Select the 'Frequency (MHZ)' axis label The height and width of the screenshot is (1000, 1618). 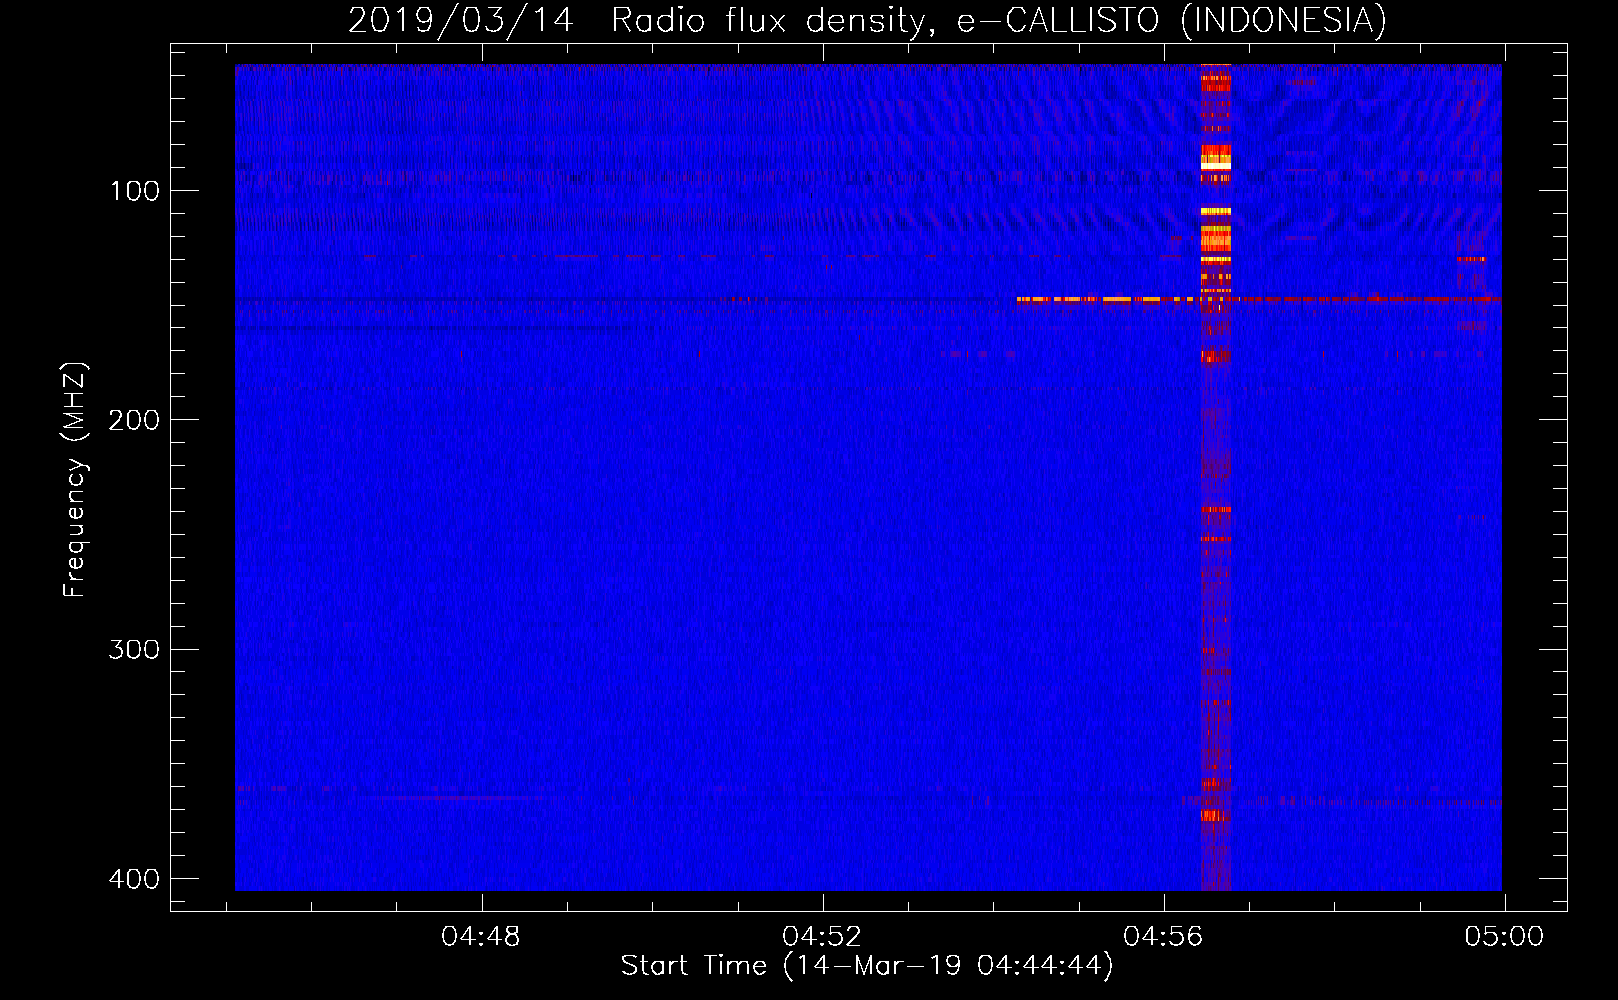[75, 480]
